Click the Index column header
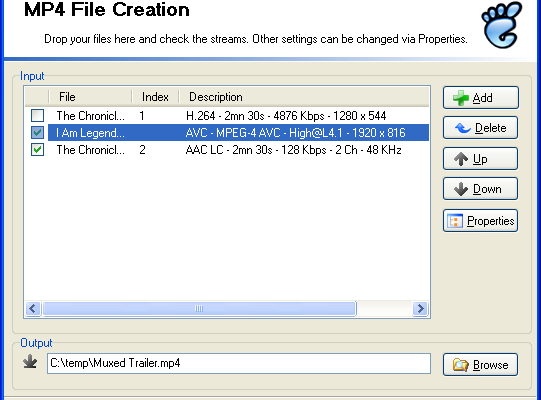This screenshot has height=400, width=541. (155, 97)
